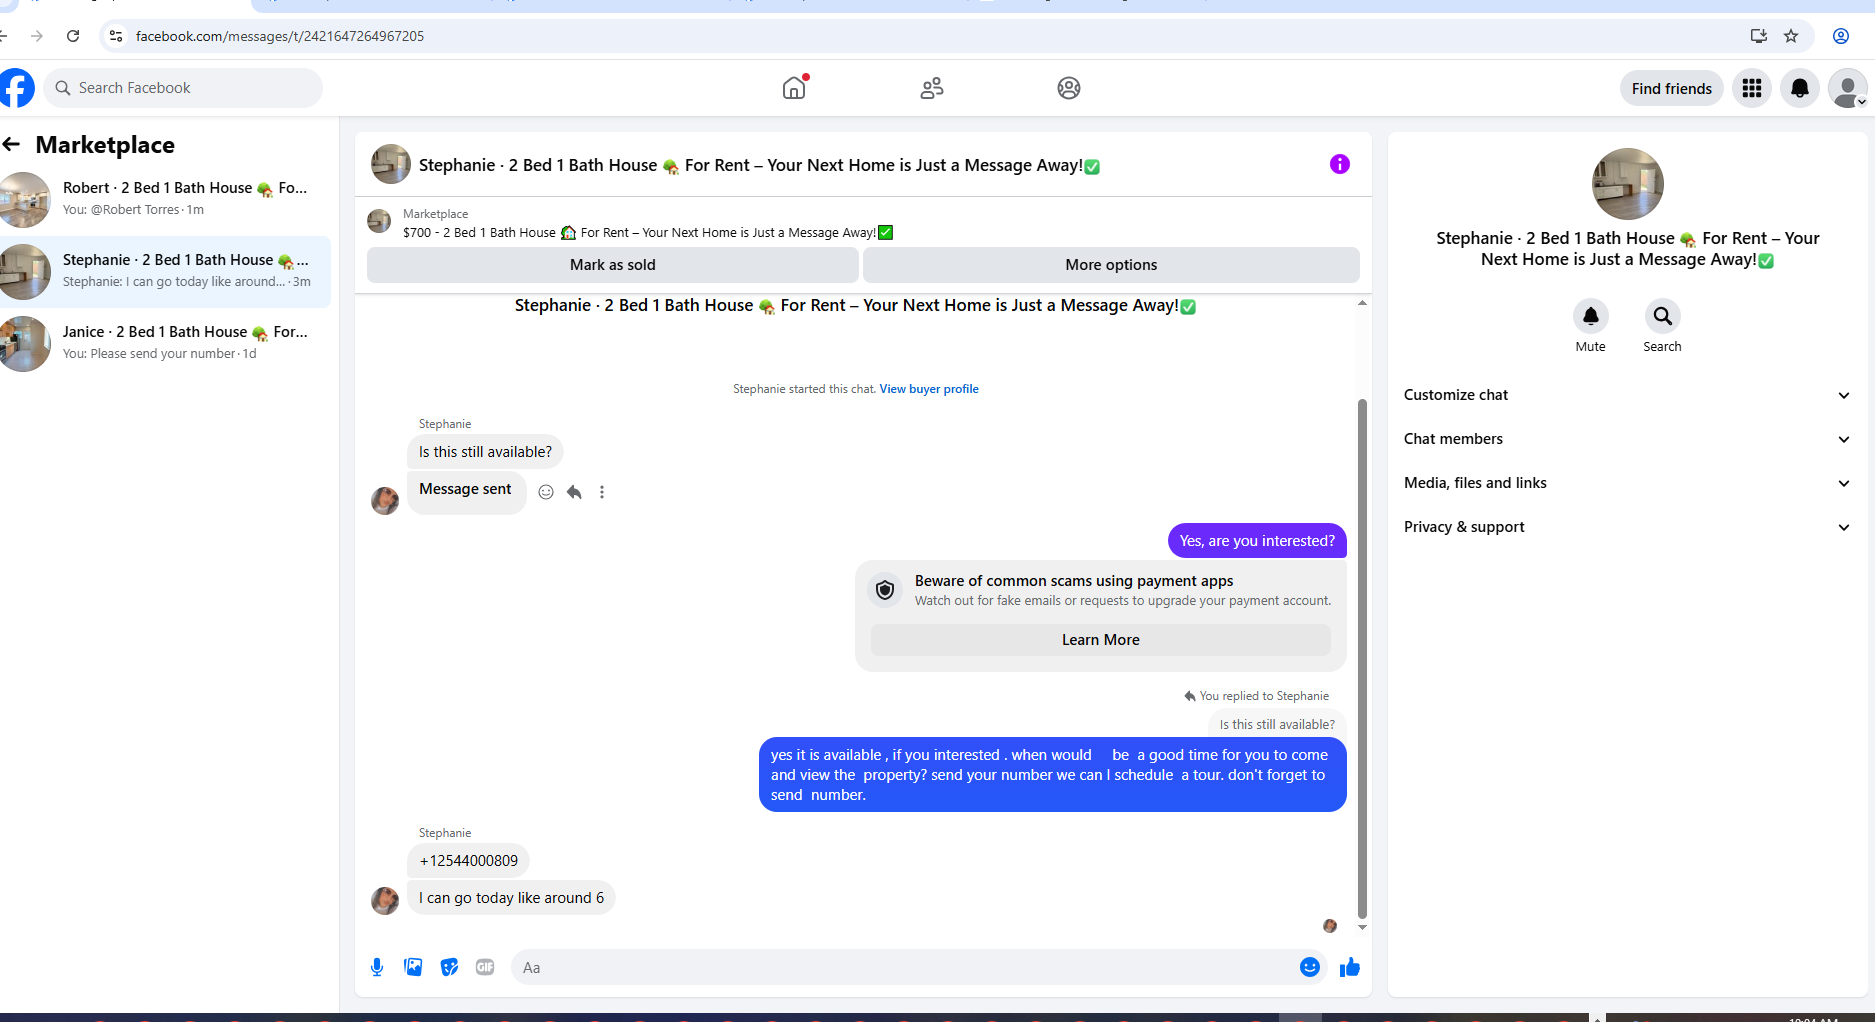Open browser profile icon
This screenshot has height=1022, width=1875.
pyautogui.click(x=1841, y=36)
